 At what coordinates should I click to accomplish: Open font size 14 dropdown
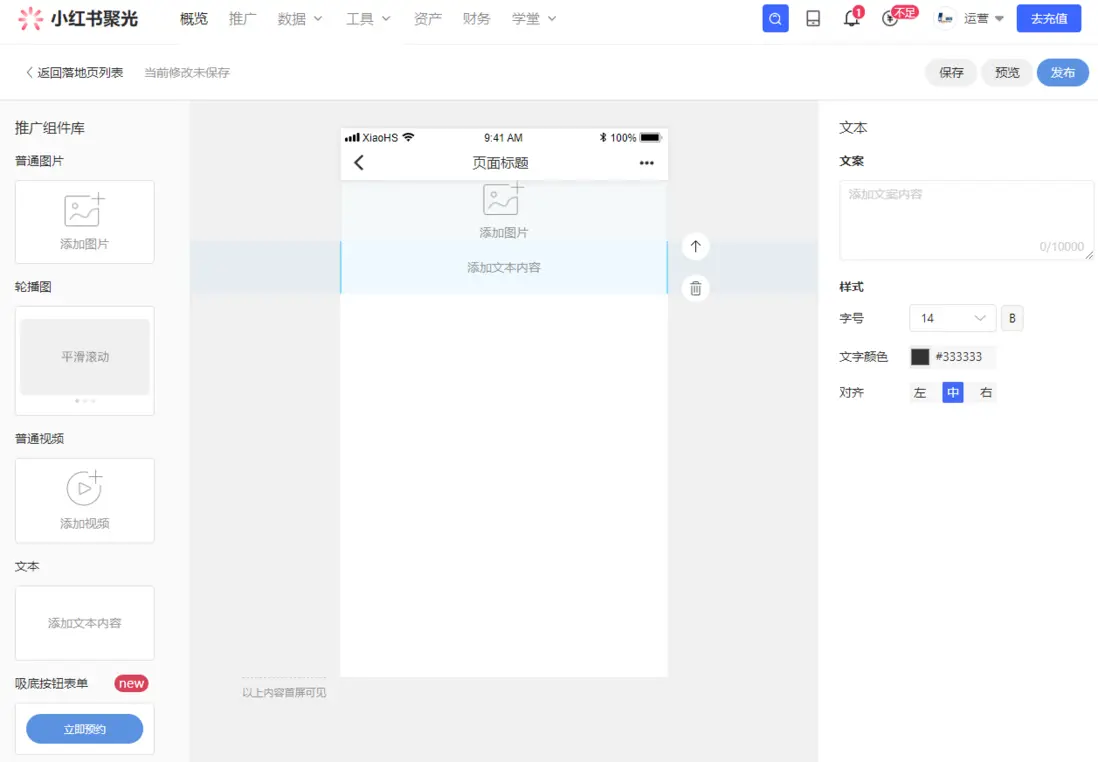(952, 318)
